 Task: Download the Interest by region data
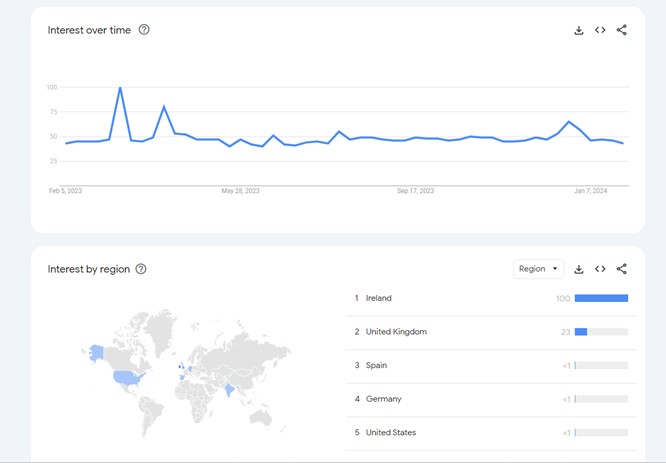(x=579, y=269)
